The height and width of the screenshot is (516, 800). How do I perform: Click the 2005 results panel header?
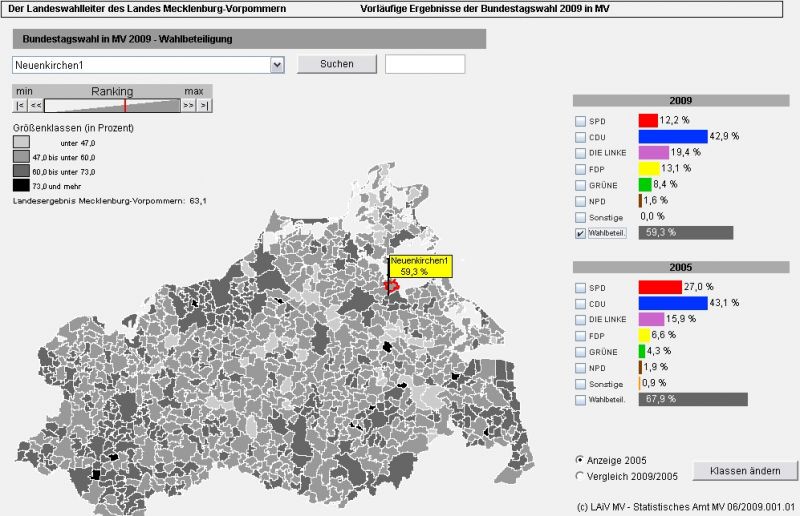[681, 267]
